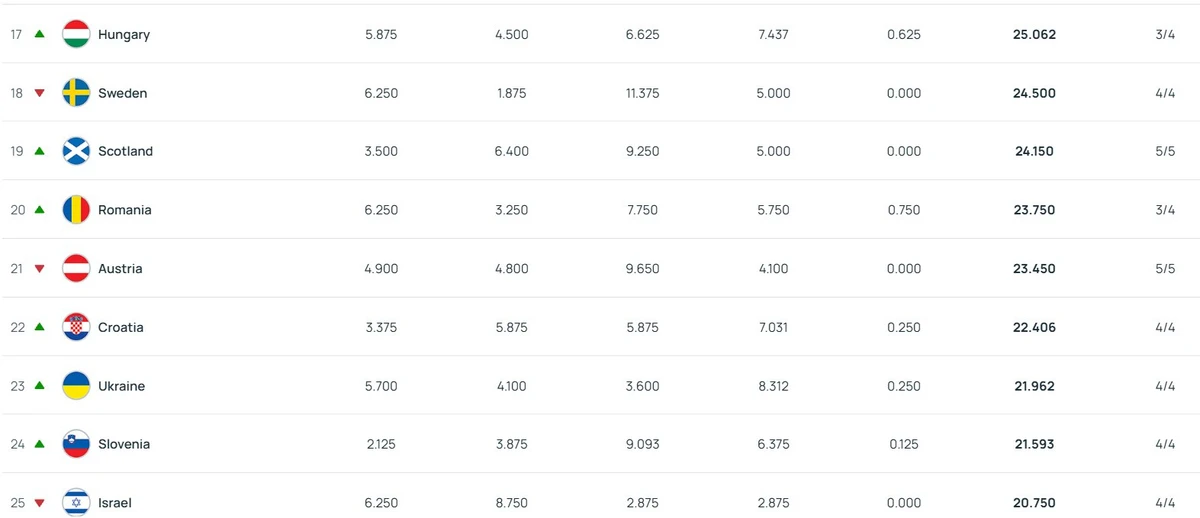Click the Scotland flag icon

click(76, 151)
